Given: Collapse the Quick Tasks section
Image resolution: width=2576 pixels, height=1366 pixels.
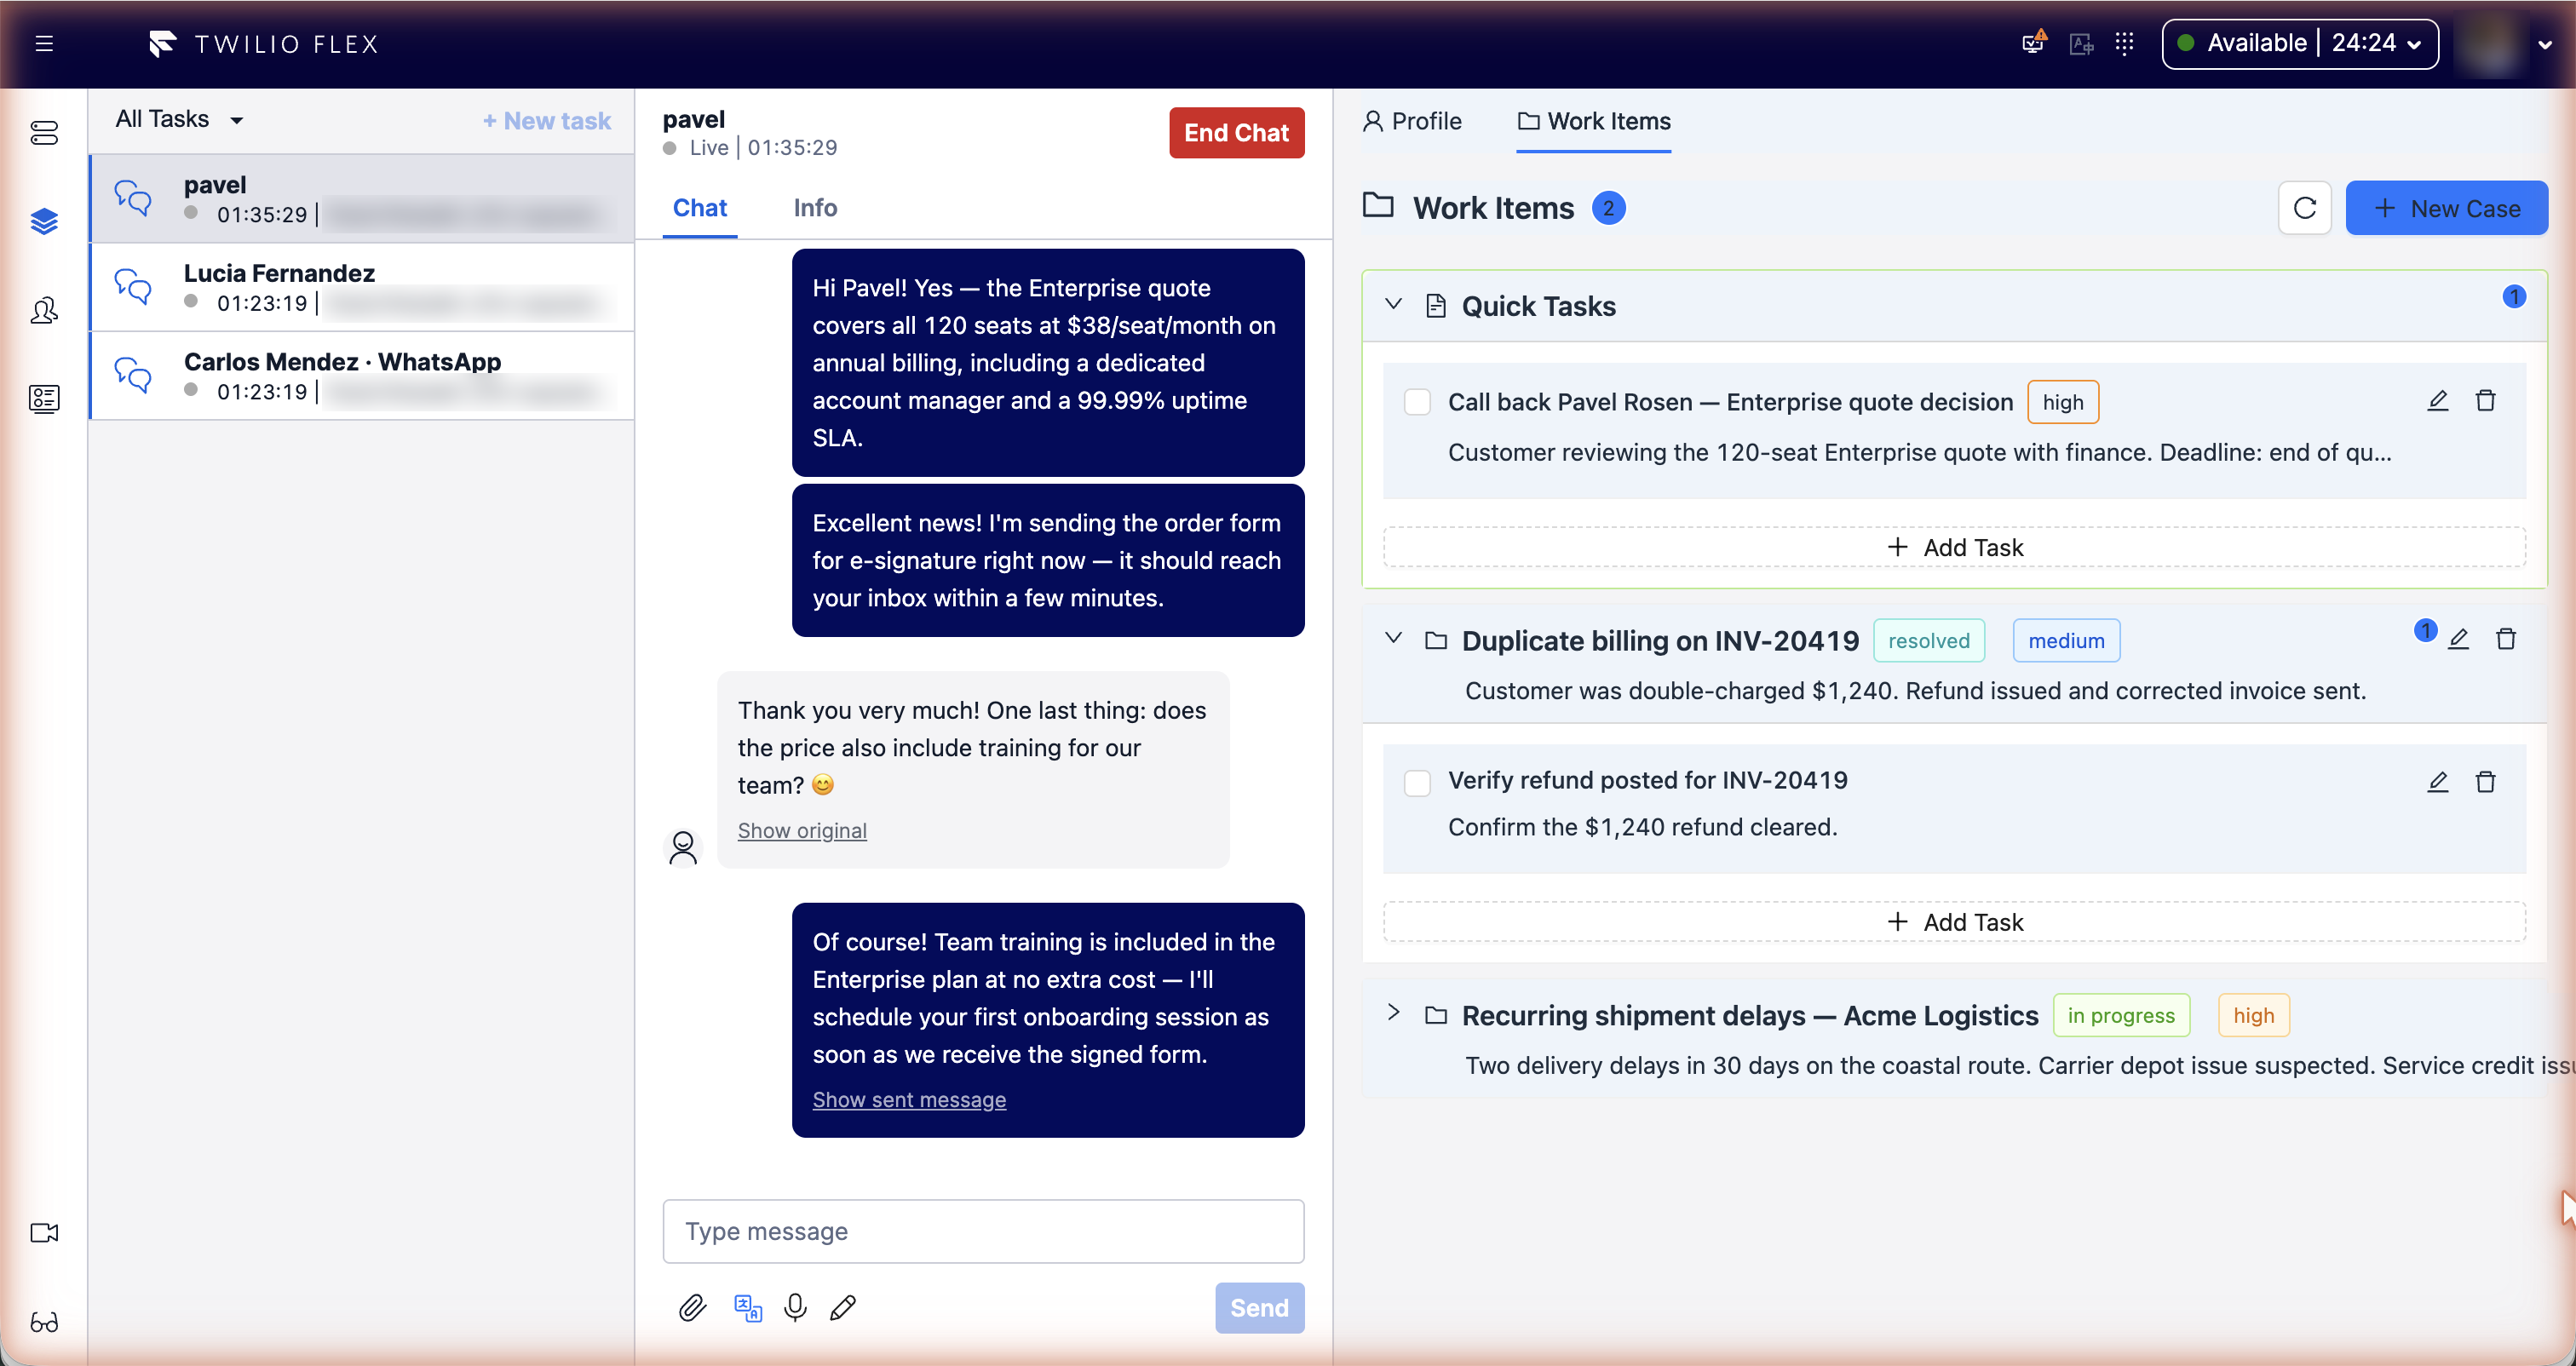Looking at the screenshot, I should coord(1393,304).
